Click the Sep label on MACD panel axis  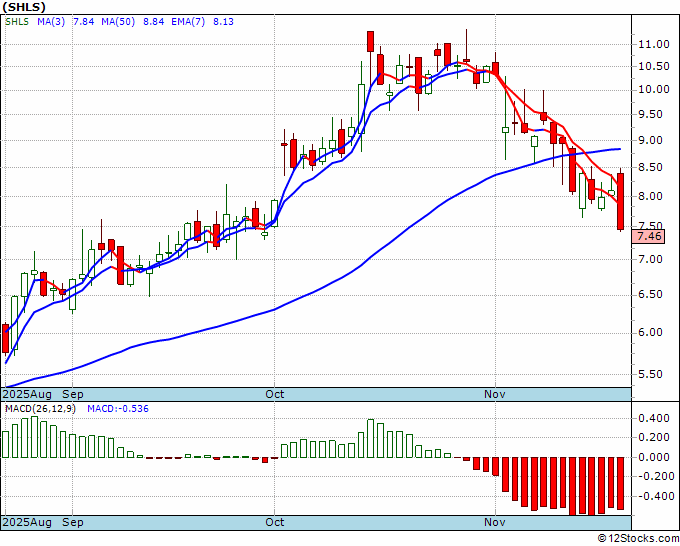[x=72, y=522]
